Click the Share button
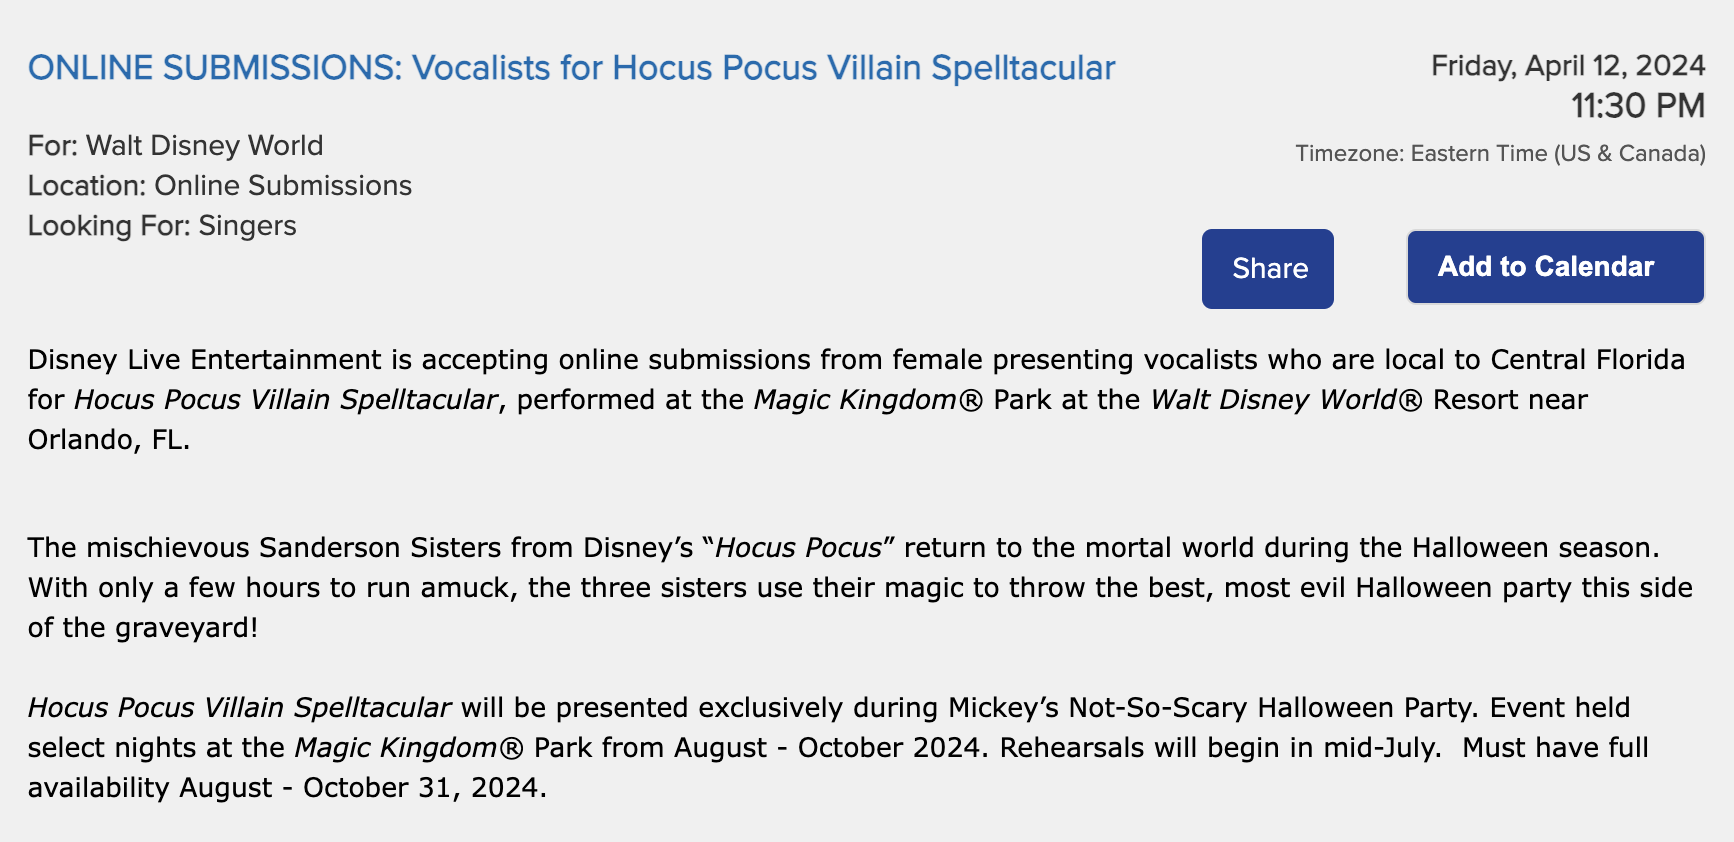 [x=1267, y=269]
